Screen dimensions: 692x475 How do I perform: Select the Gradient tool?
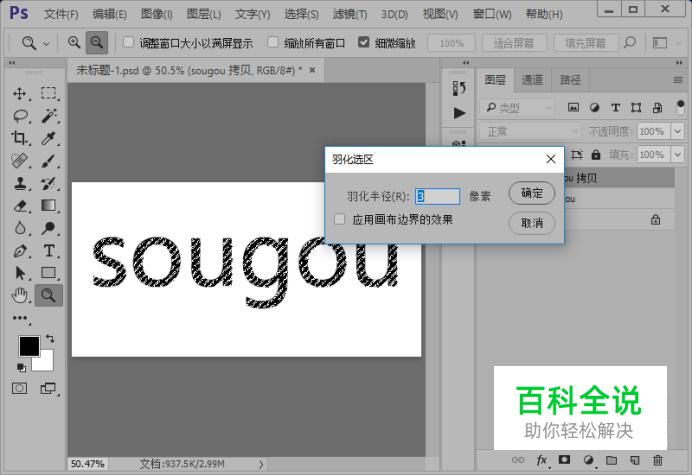pos(49,205)
